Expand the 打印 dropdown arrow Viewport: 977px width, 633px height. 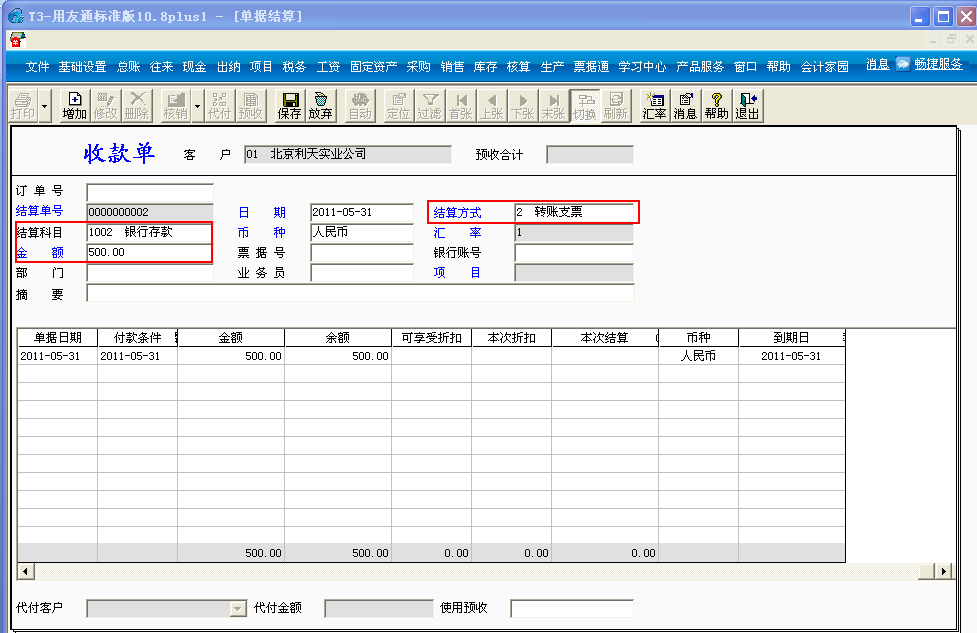[44, 106]
